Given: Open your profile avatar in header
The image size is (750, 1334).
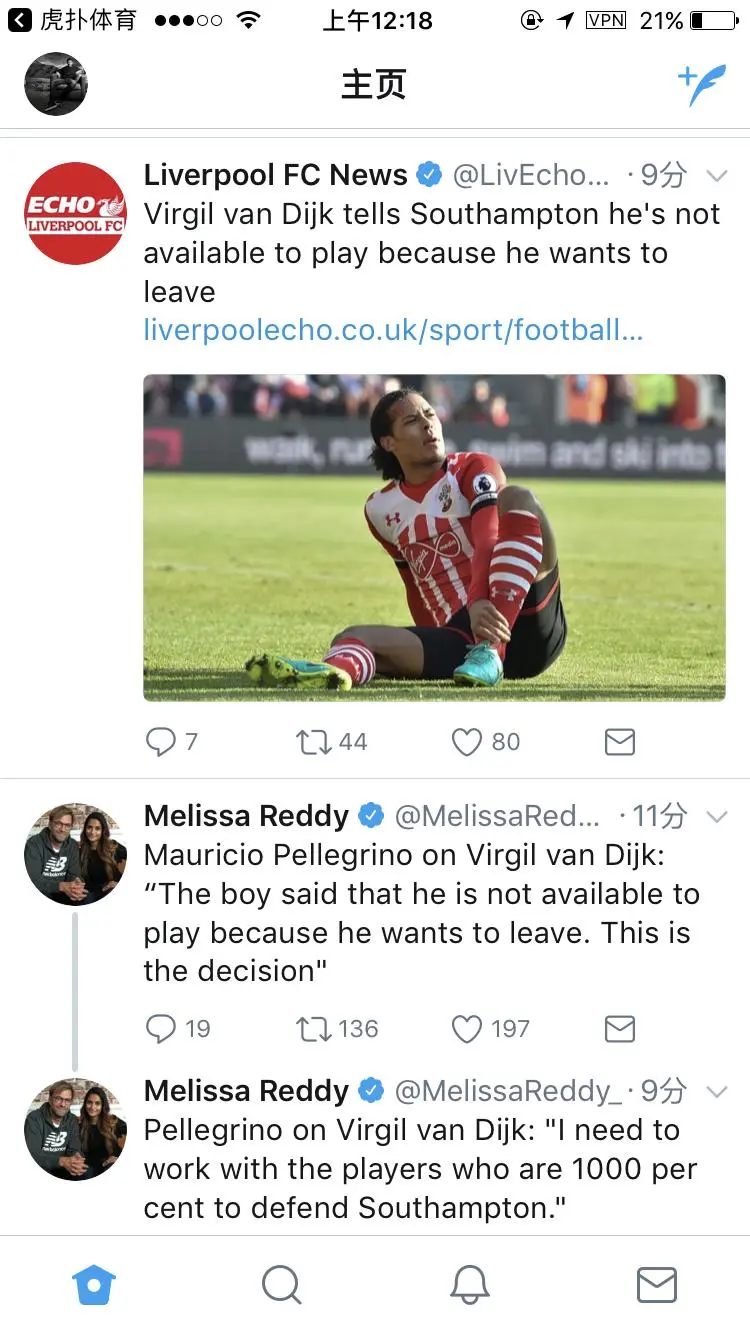Looking at the screenshot, I should pos(56,84).
